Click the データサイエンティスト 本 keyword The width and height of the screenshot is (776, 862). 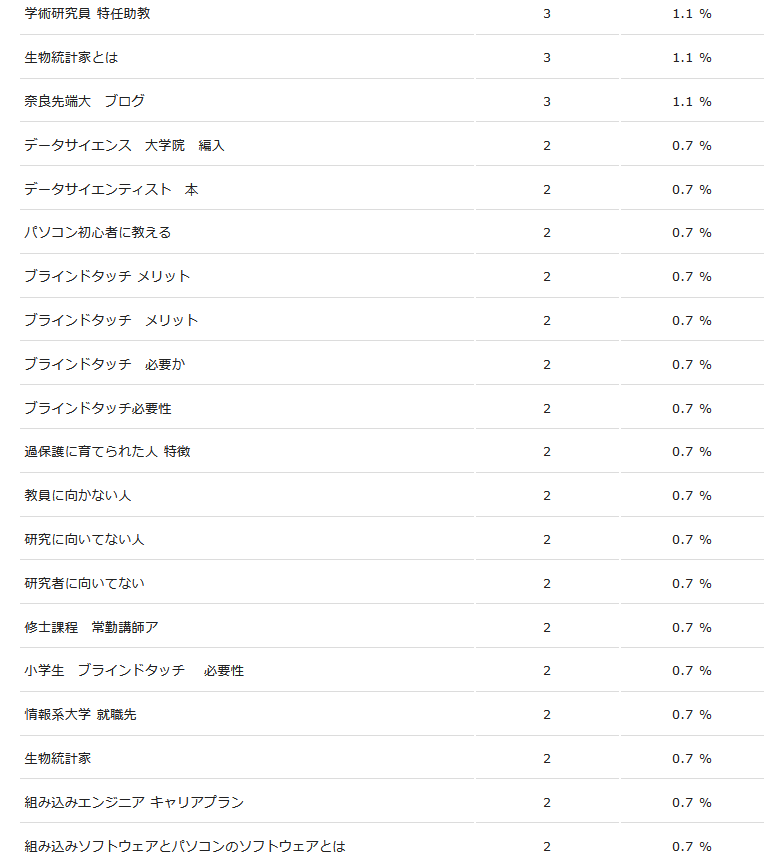(111, 190)
